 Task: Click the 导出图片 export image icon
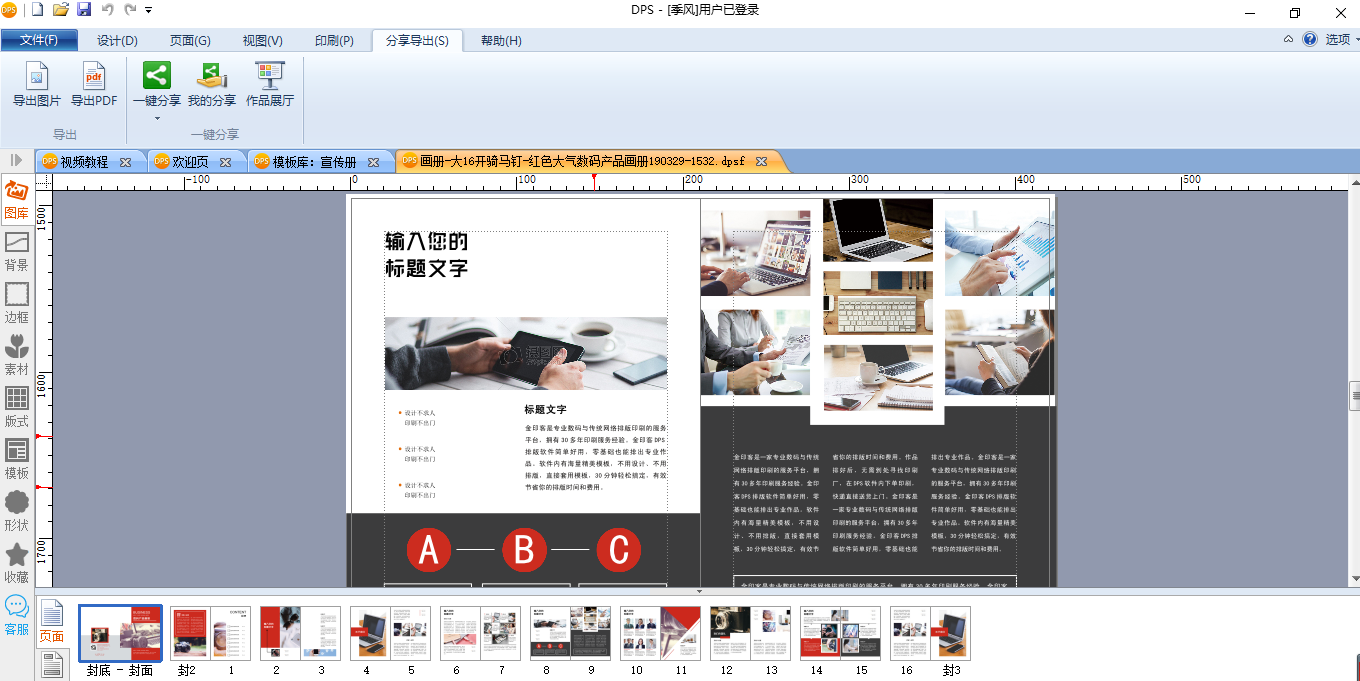(37, 76)
